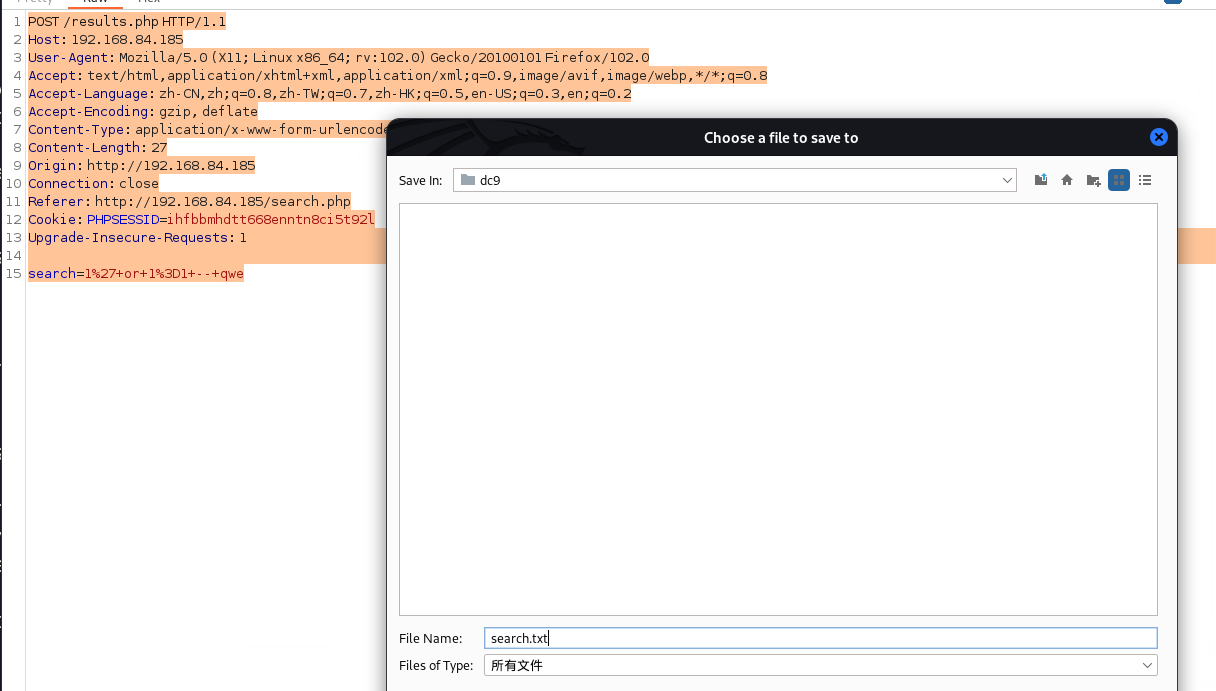Click the Upgrade-Insecure-Requests header line
Viewport: 1216px width, 691px height.
point(138,237)
